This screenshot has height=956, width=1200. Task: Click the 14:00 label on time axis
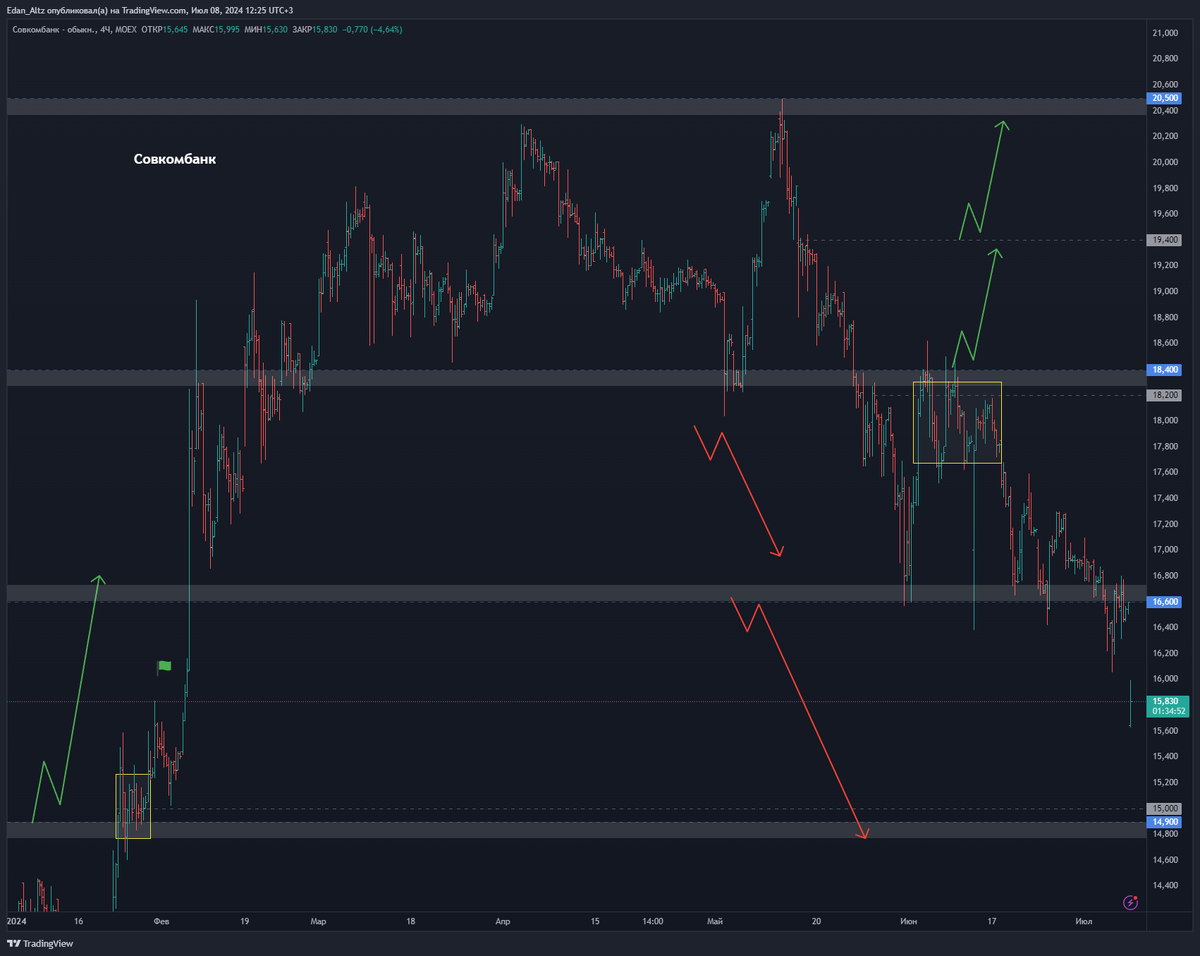[652, 920]
